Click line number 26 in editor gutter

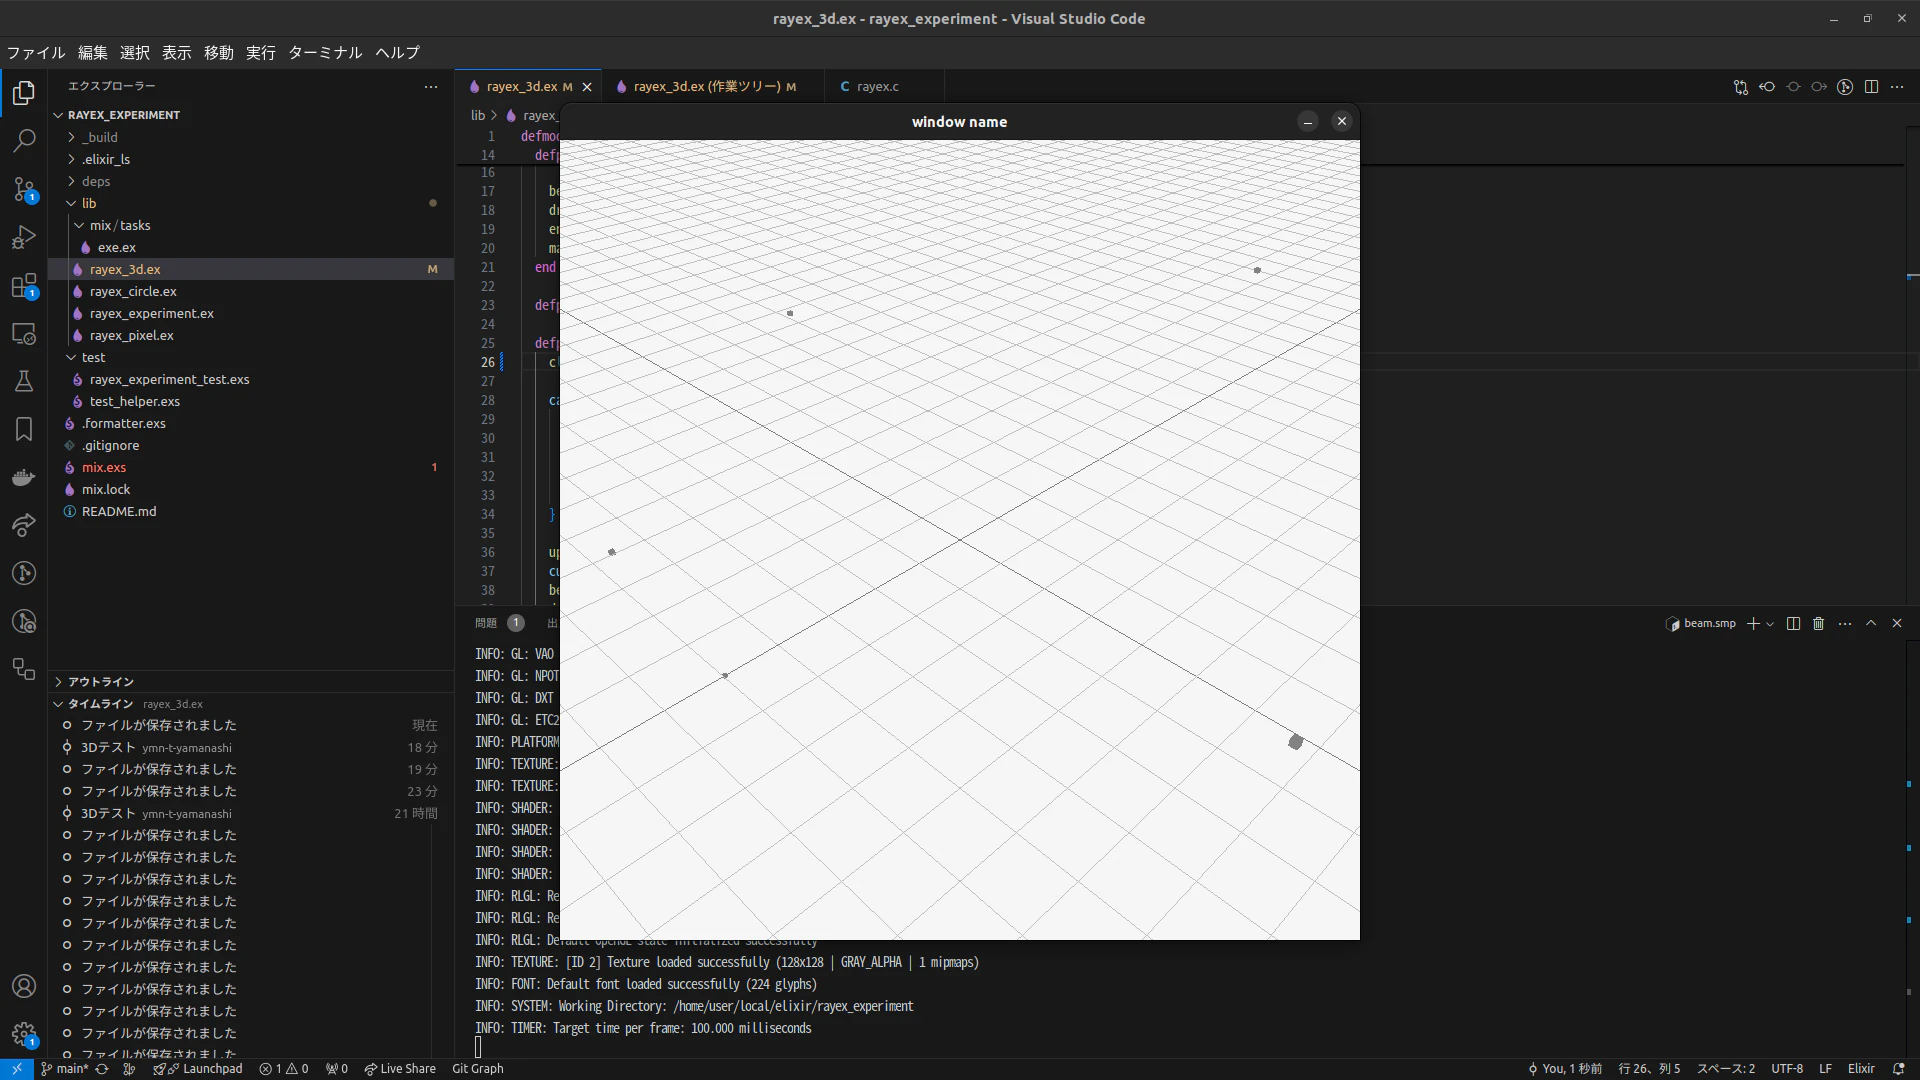click(488, 362)
